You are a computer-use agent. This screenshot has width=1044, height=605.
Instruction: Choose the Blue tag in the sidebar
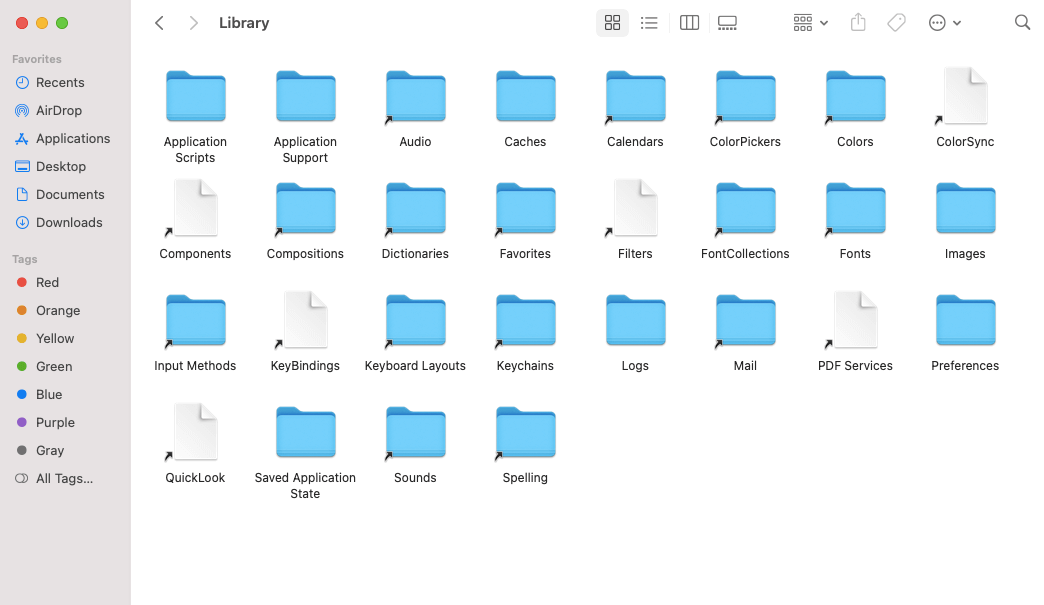tap(47, 394)
